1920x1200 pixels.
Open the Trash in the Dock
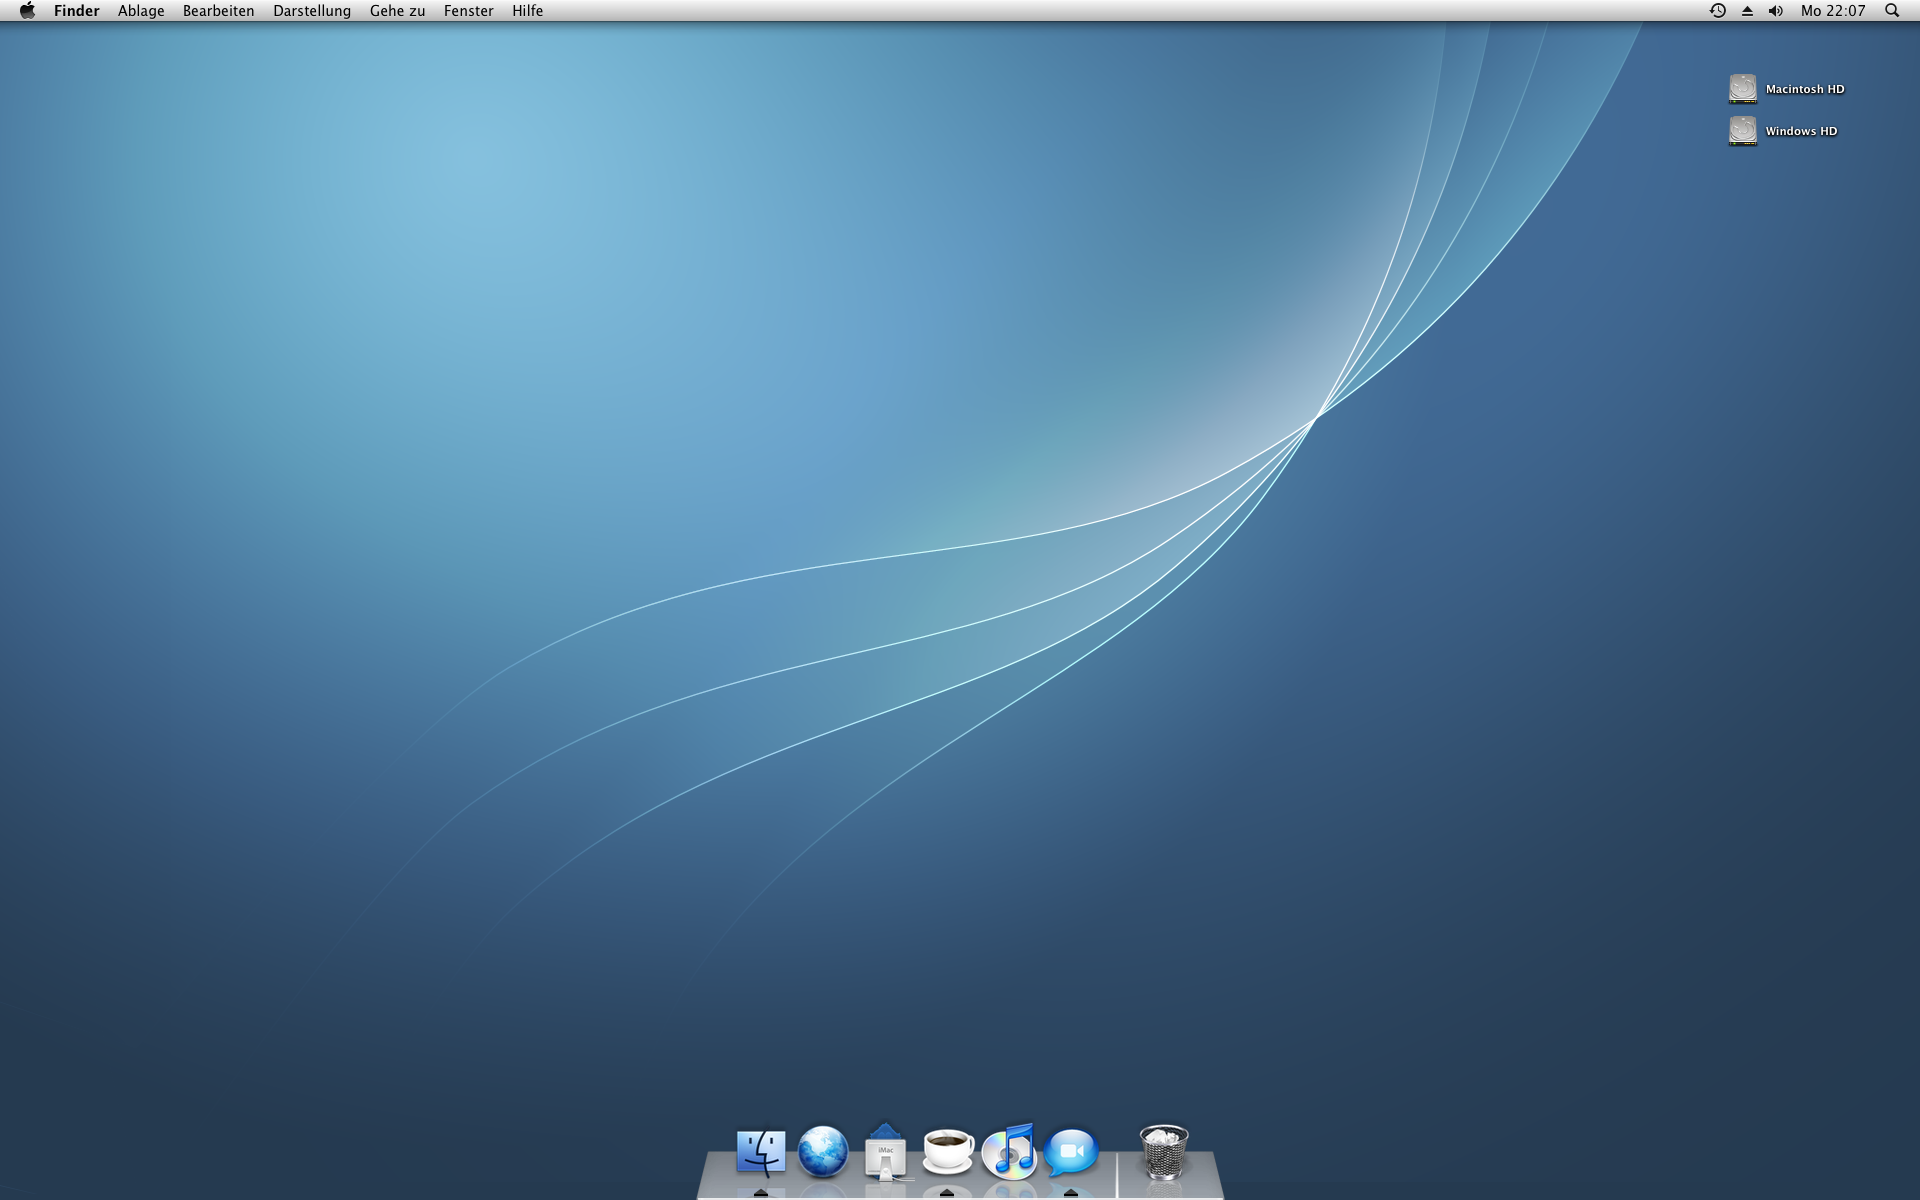click(1164, 1152)
